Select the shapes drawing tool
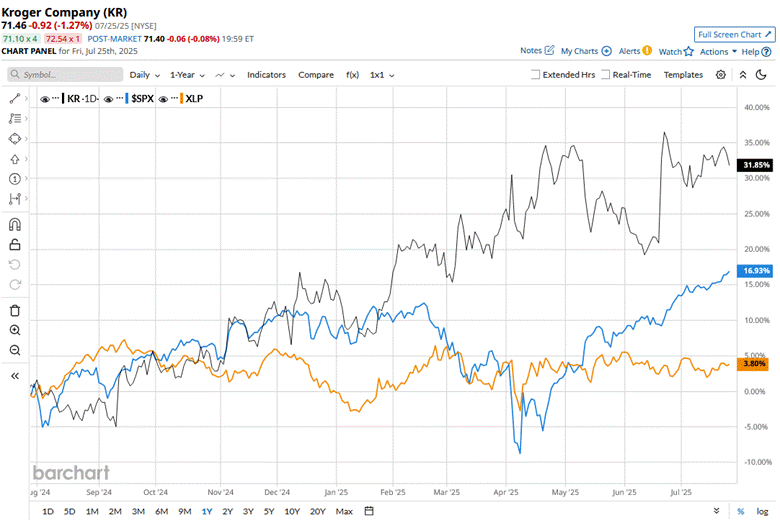 (14, 139)
